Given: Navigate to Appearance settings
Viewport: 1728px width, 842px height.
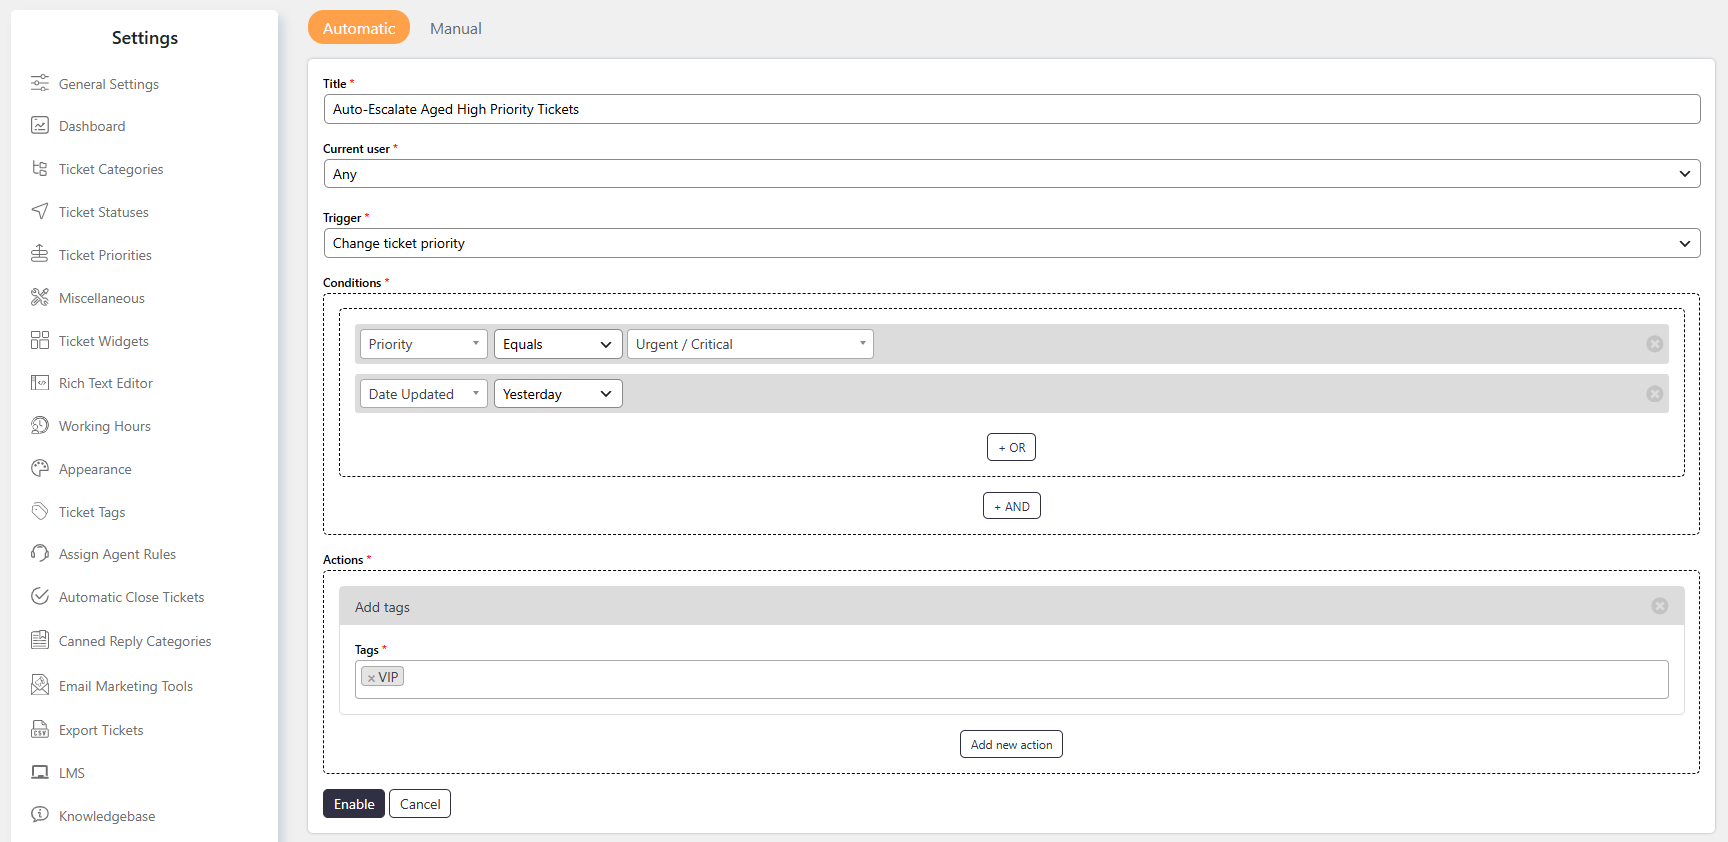Looking at the screenshot, I should (95, 469).
